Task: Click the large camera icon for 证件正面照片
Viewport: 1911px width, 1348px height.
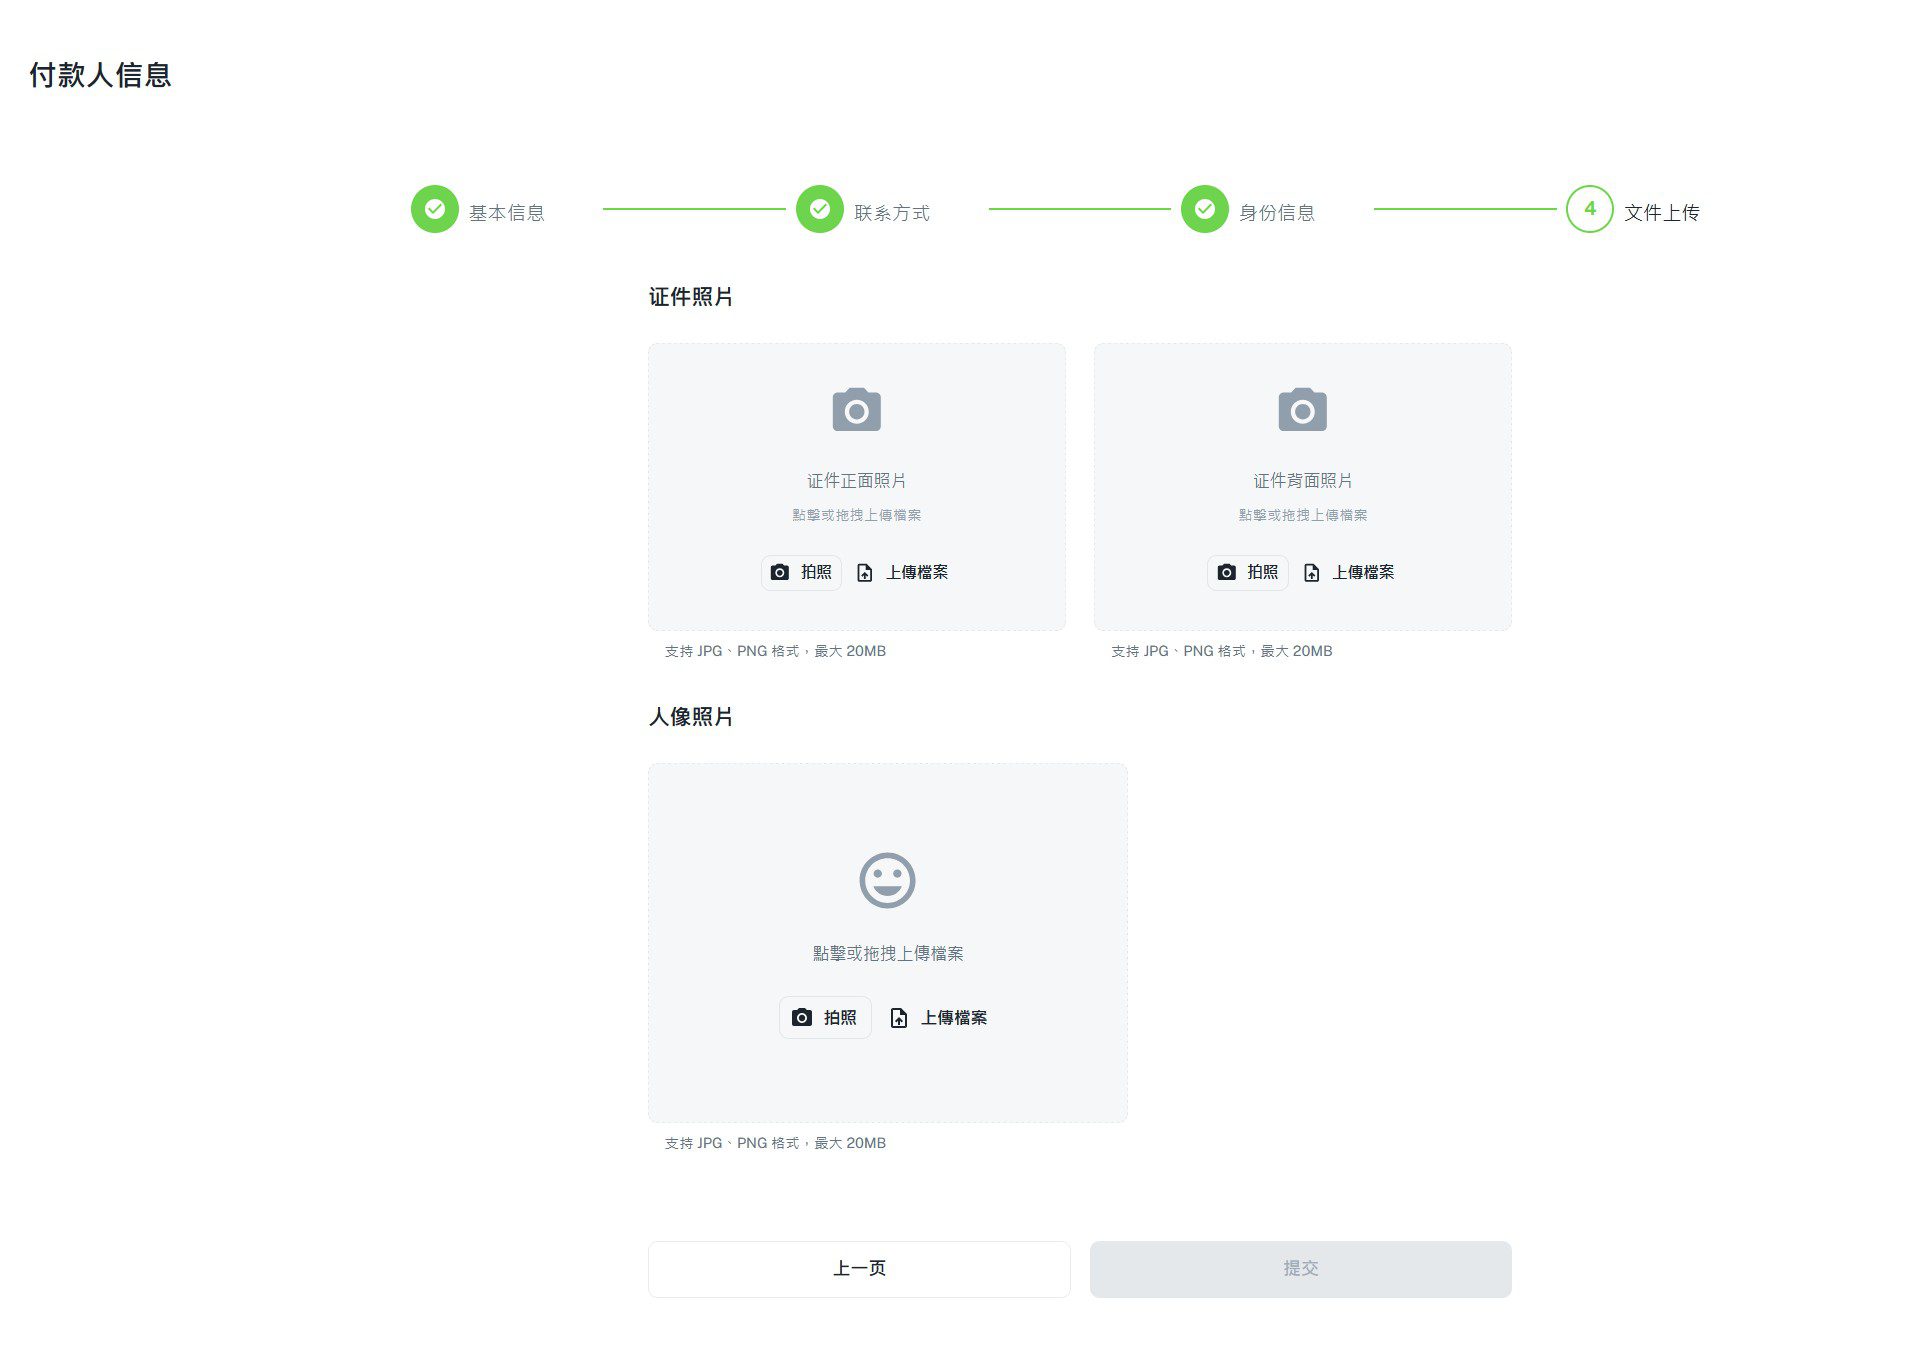Action: (x=856, y=409)
